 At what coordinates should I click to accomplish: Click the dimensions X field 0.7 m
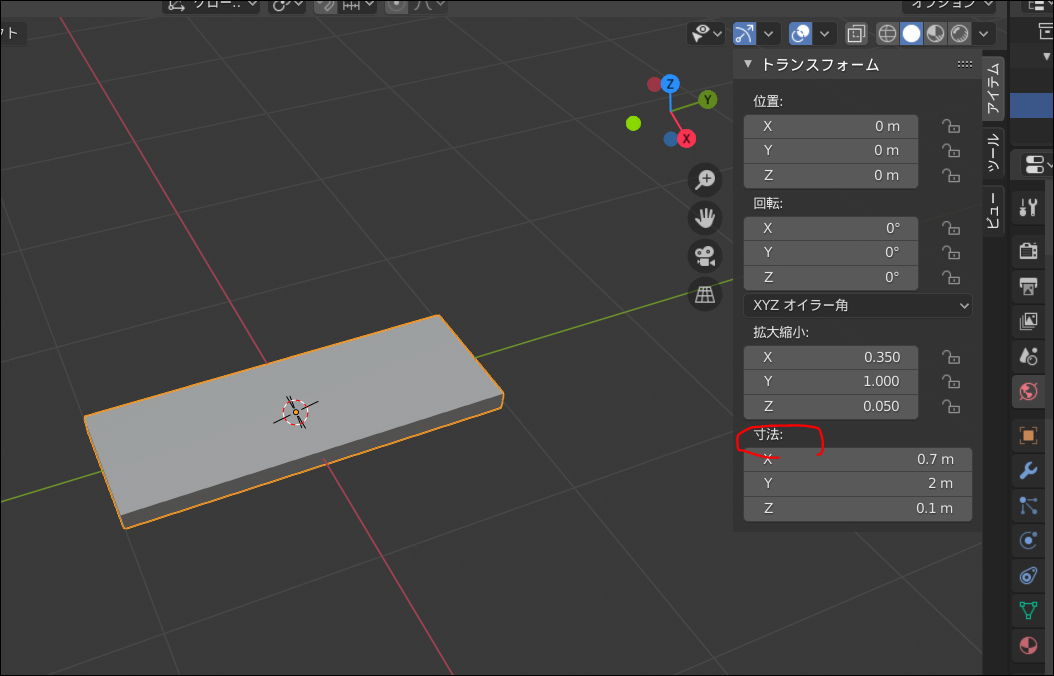[858, 459]
